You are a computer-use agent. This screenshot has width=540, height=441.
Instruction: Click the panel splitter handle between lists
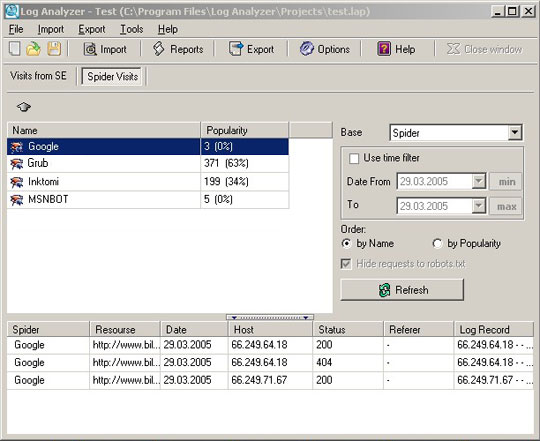[x=270, y=317]
